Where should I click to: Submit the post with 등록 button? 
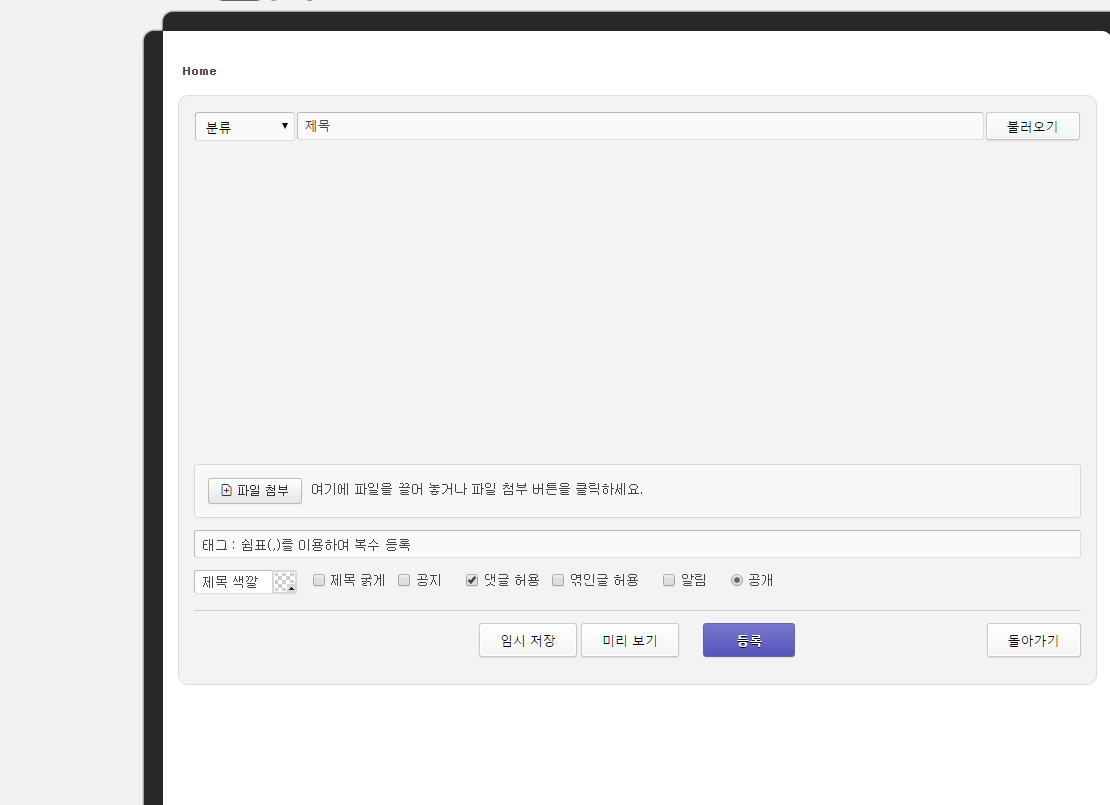[x=748, y=640]
